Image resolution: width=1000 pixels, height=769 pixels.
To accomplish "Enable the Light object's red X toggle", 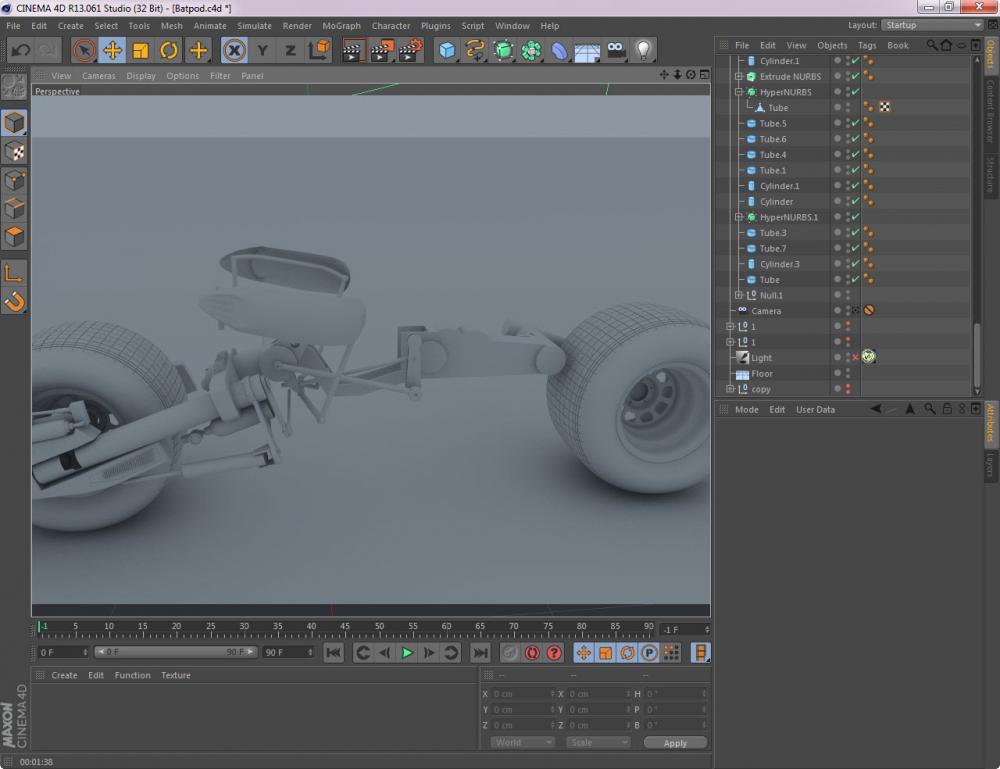I will 855,358.
